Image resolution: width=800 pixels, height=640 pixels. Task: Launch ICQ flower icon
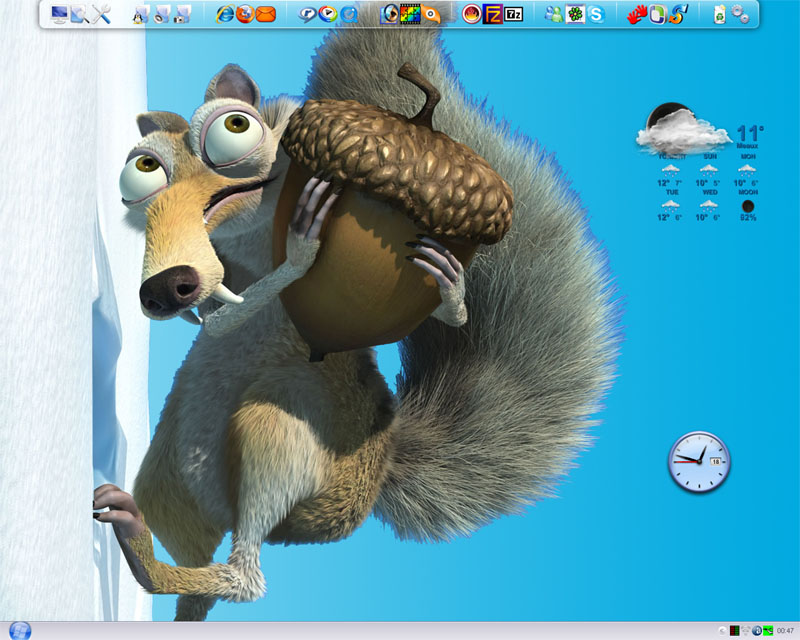click(575, 14)
